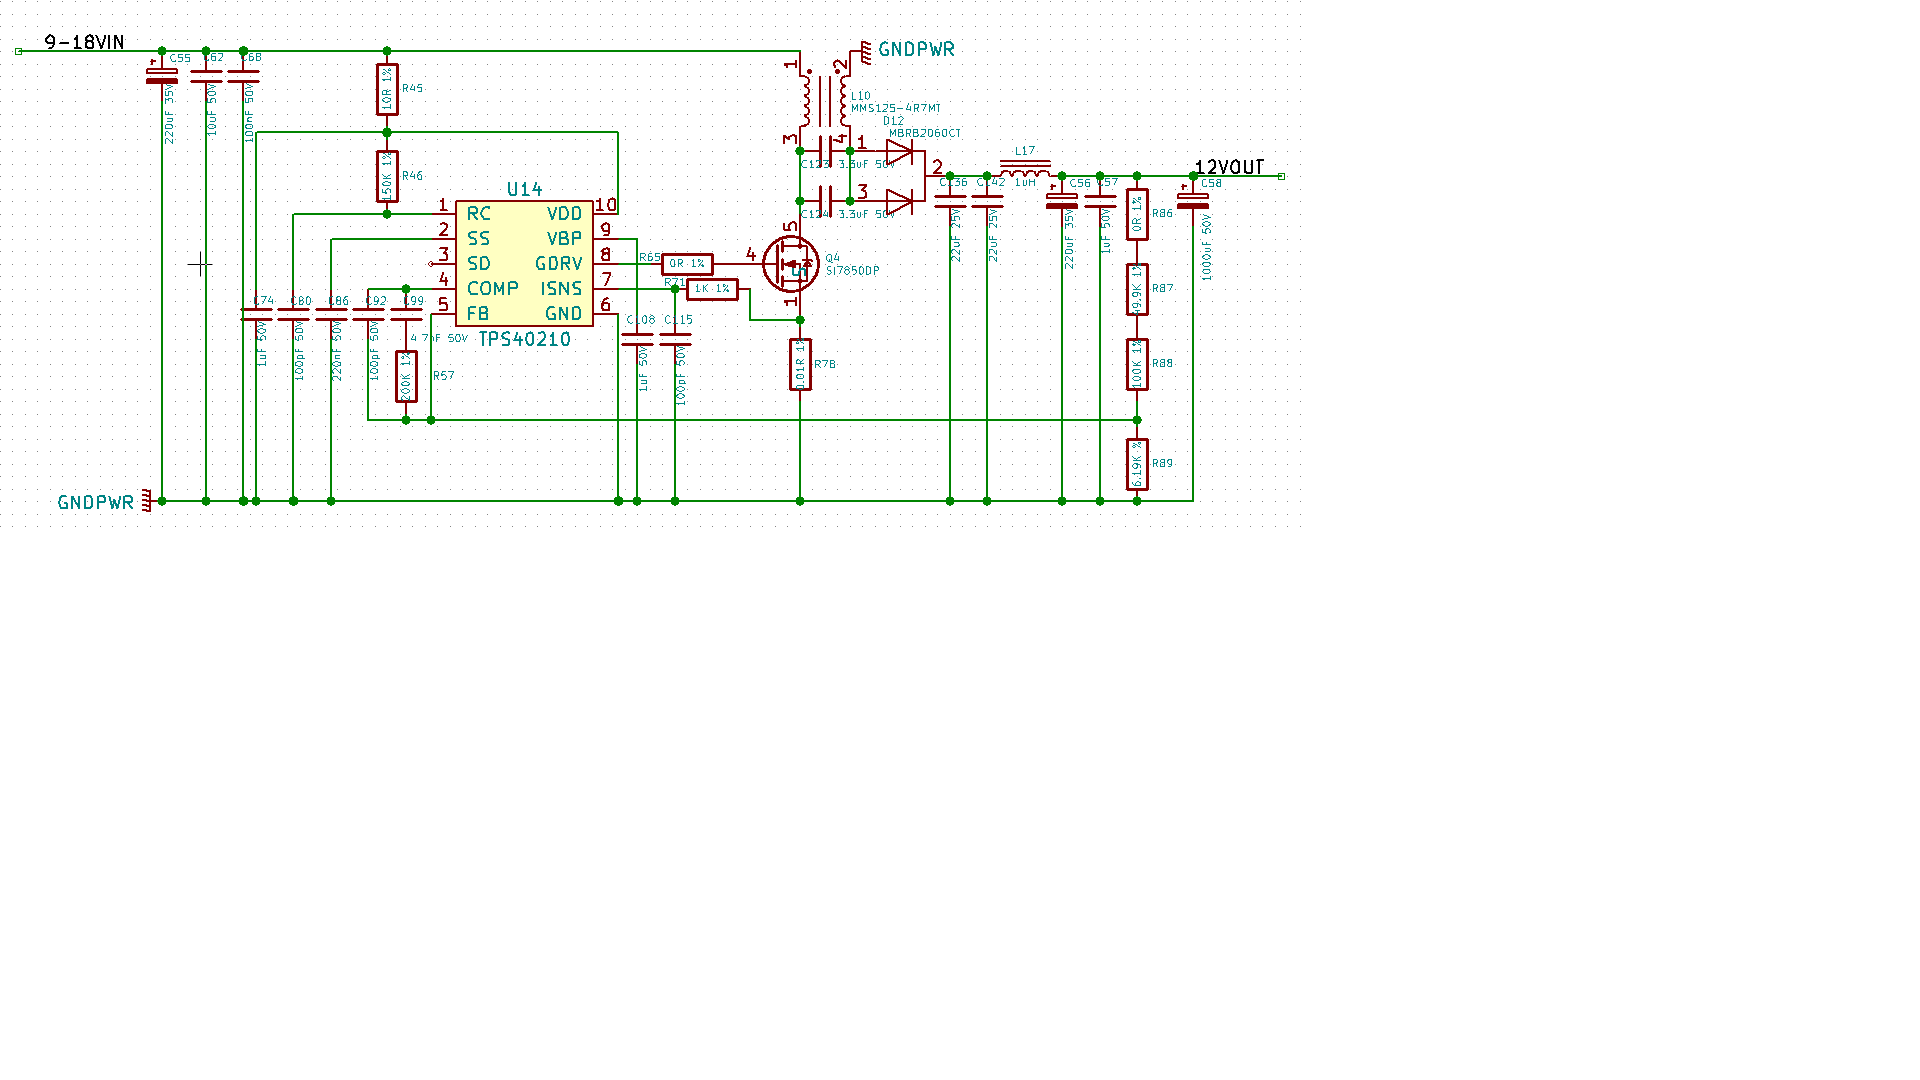This screenshot has width=1920, height=1080.
Task: Click the Q4 Si7850DP MOSFET symbol
Action: click(x=790, y=264)
